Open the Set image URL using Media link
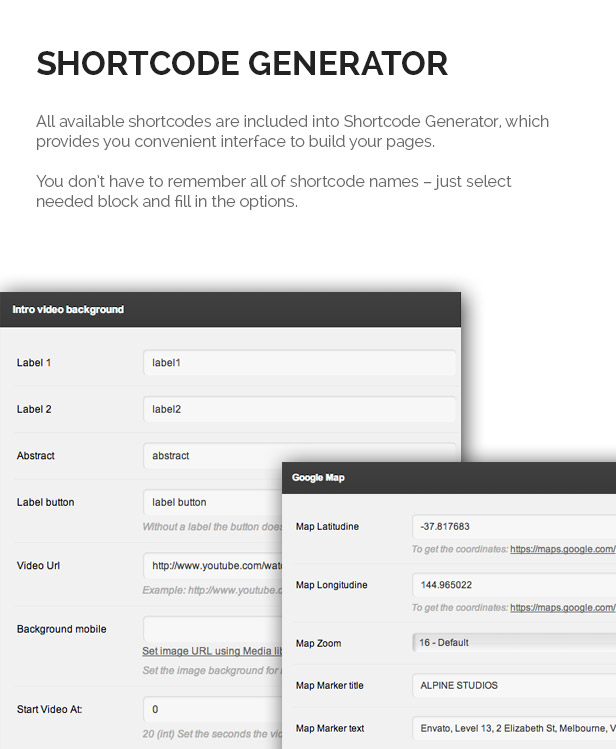616x749 pixels. pos(212,651)
